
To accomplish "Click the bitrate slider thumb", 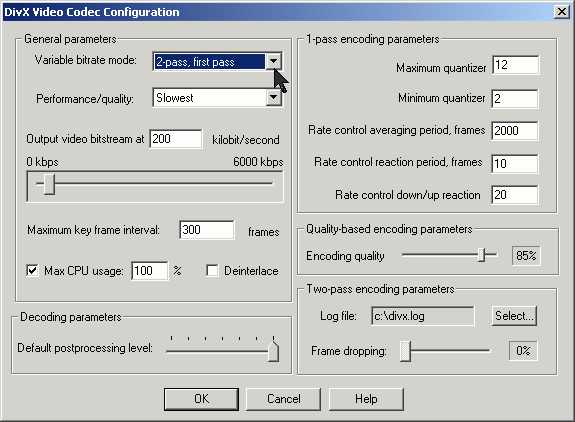I will click(x=49, y=184).
